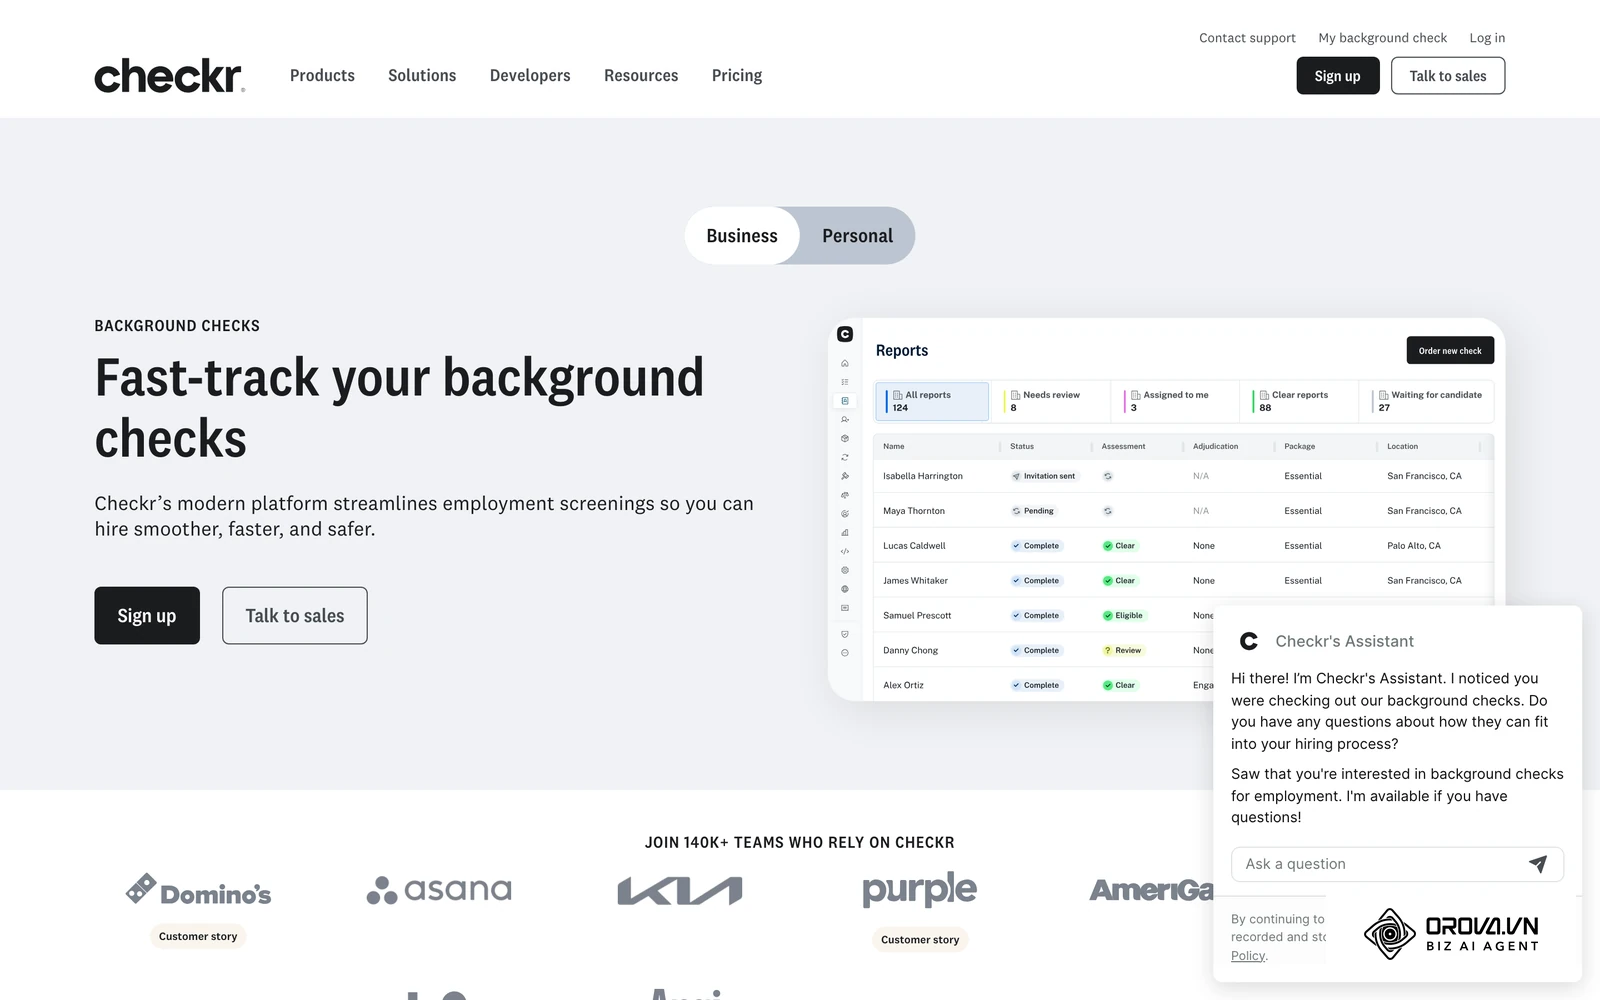Click the refresh arrows icon in the dashboard sidebar
Screen dimensions: 1600x1000
(x=845, y=457)
